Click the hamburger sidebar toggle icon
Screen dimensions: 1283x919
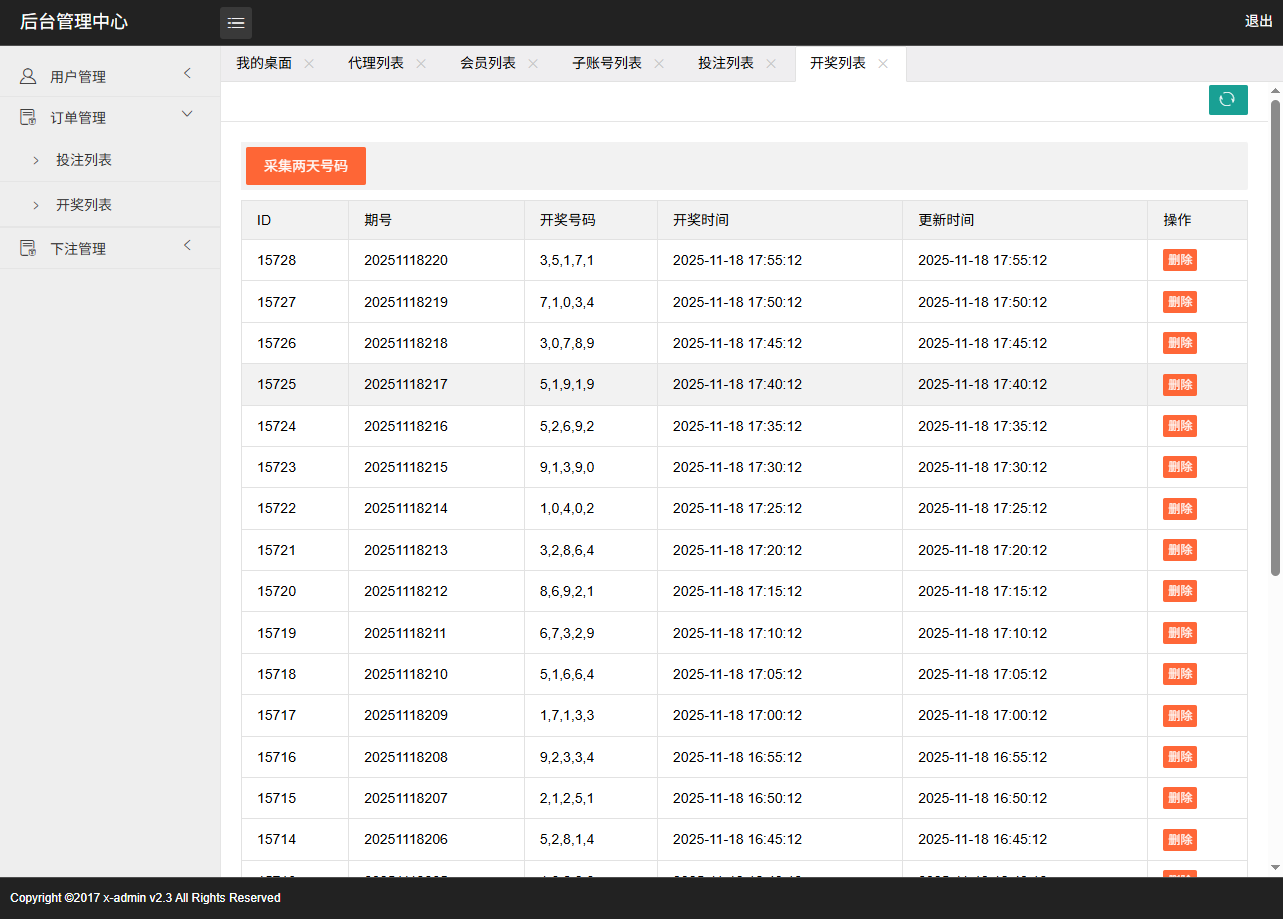click(235, 22)
